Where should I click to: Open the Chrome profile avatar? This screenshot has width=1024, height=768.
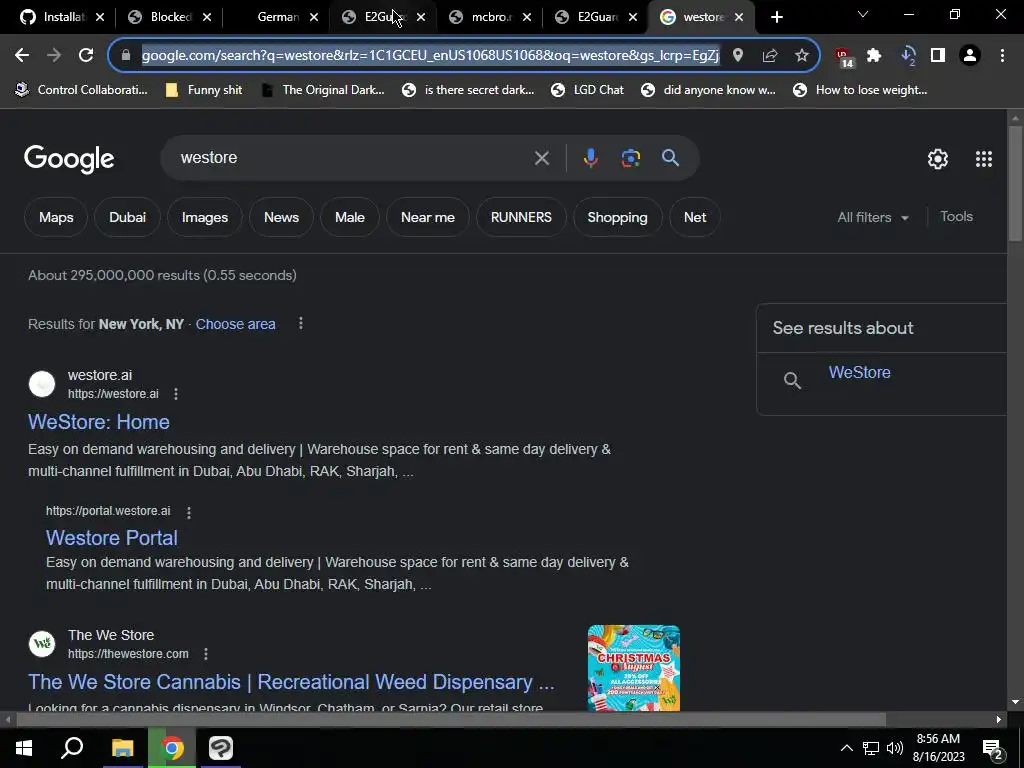pos(970,56)
